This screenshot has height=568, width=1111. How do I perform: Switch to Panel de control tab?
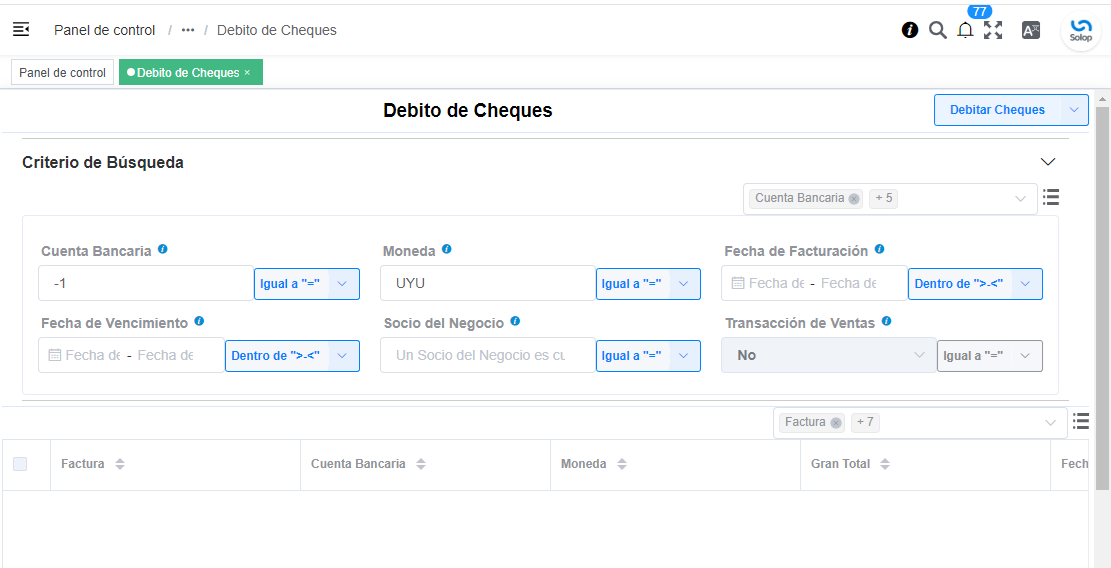pyautogui.click(x=62, y=72)
